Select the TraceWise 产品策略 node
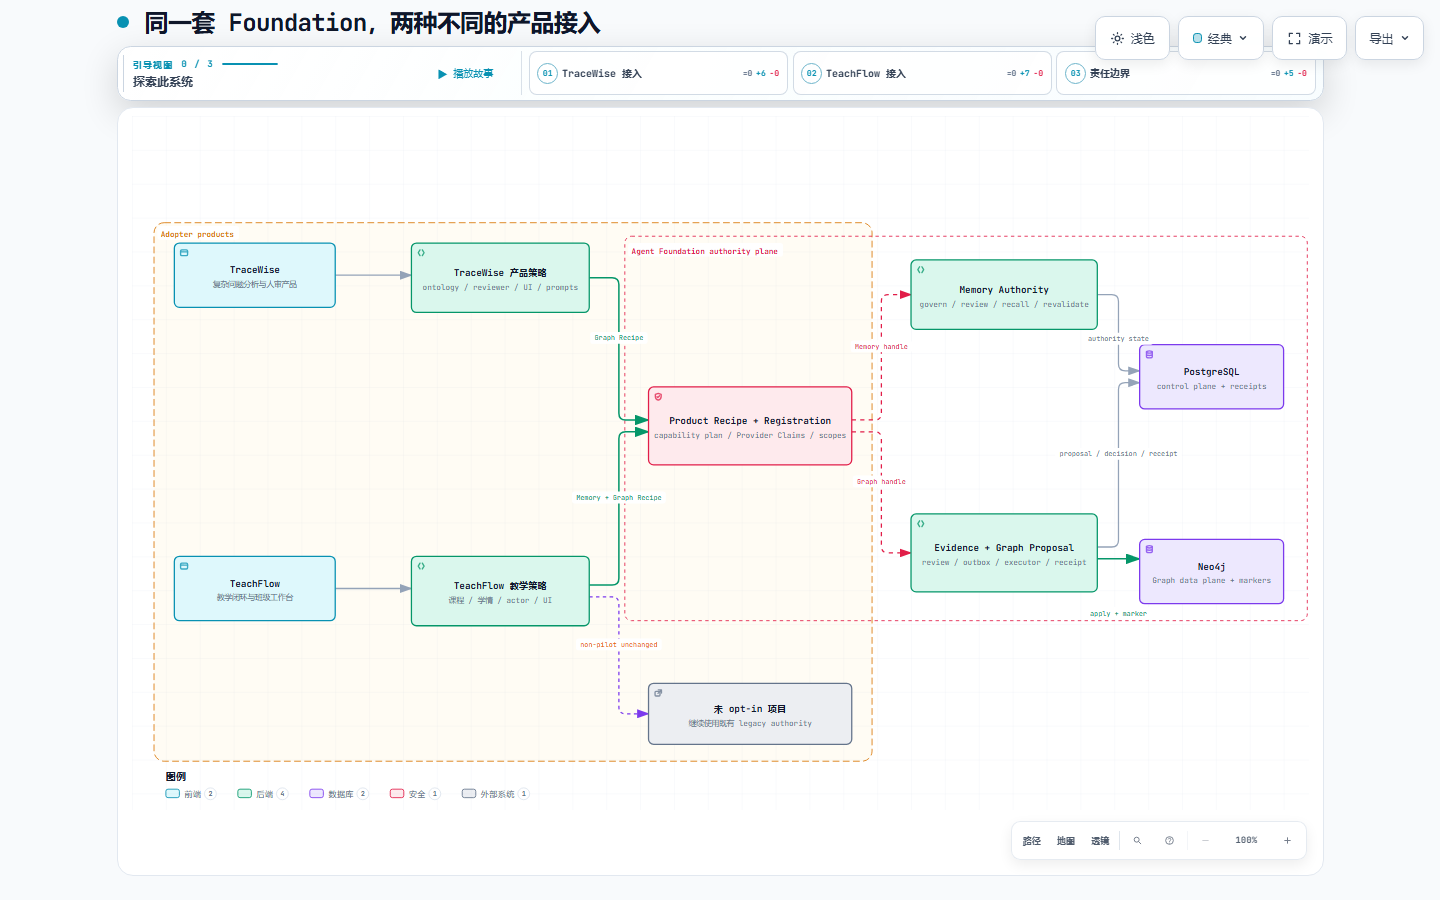This screenshot has height=900, width=1440. pos(500,278)
